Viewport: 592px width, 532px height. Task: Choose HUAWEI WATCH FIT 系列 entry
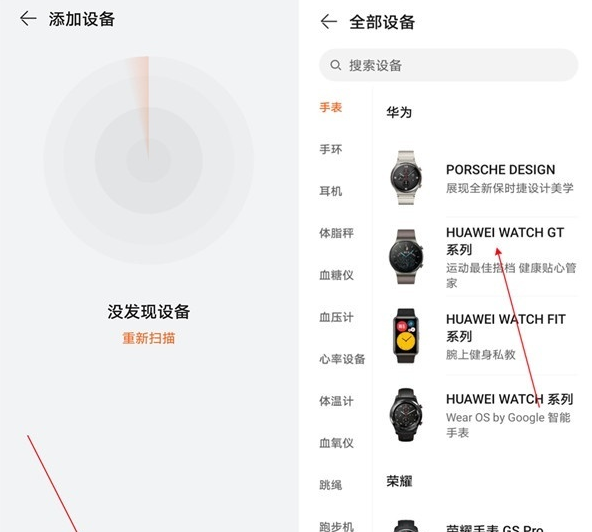(481, 336)
